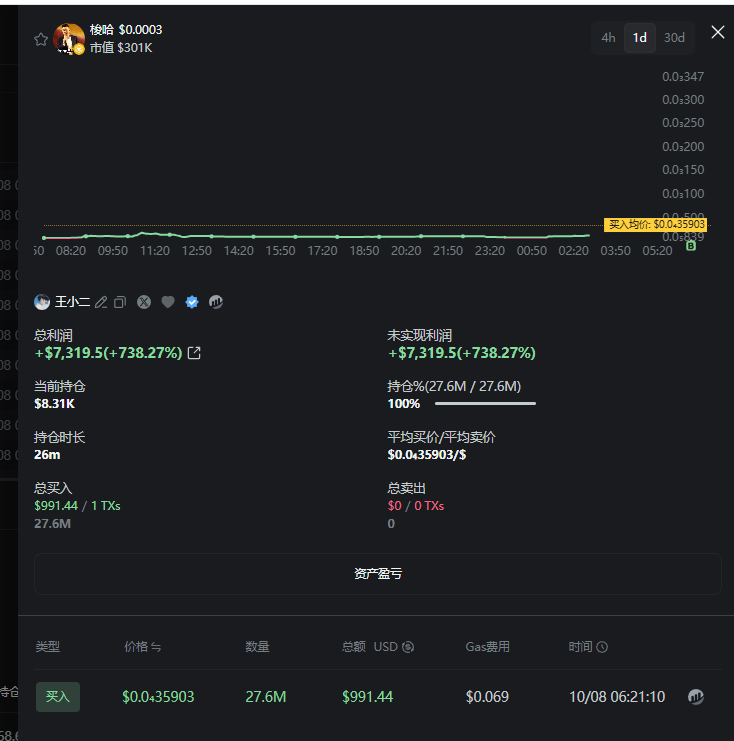Toggle time format clock icon in 时间 header
Image resolution: width=734 pixels, height=741 pixels.
click(x=602, y=647)
